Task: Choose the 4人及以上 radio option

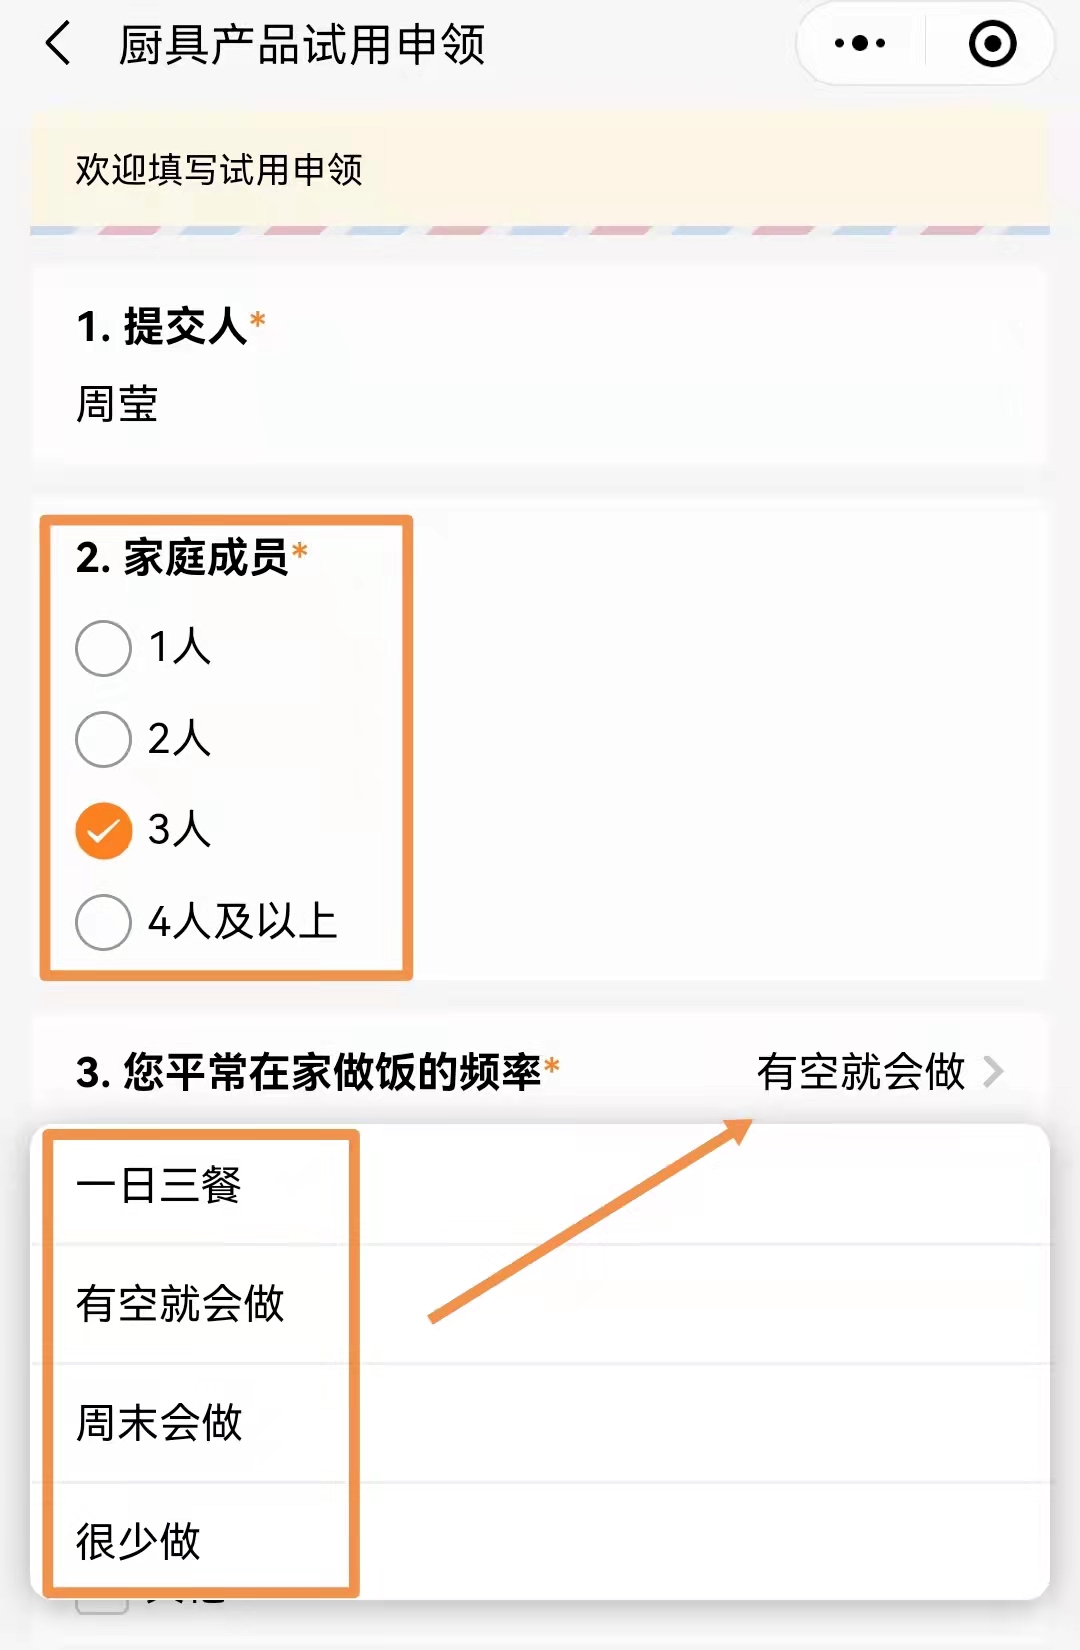Action: coord(104,921)
